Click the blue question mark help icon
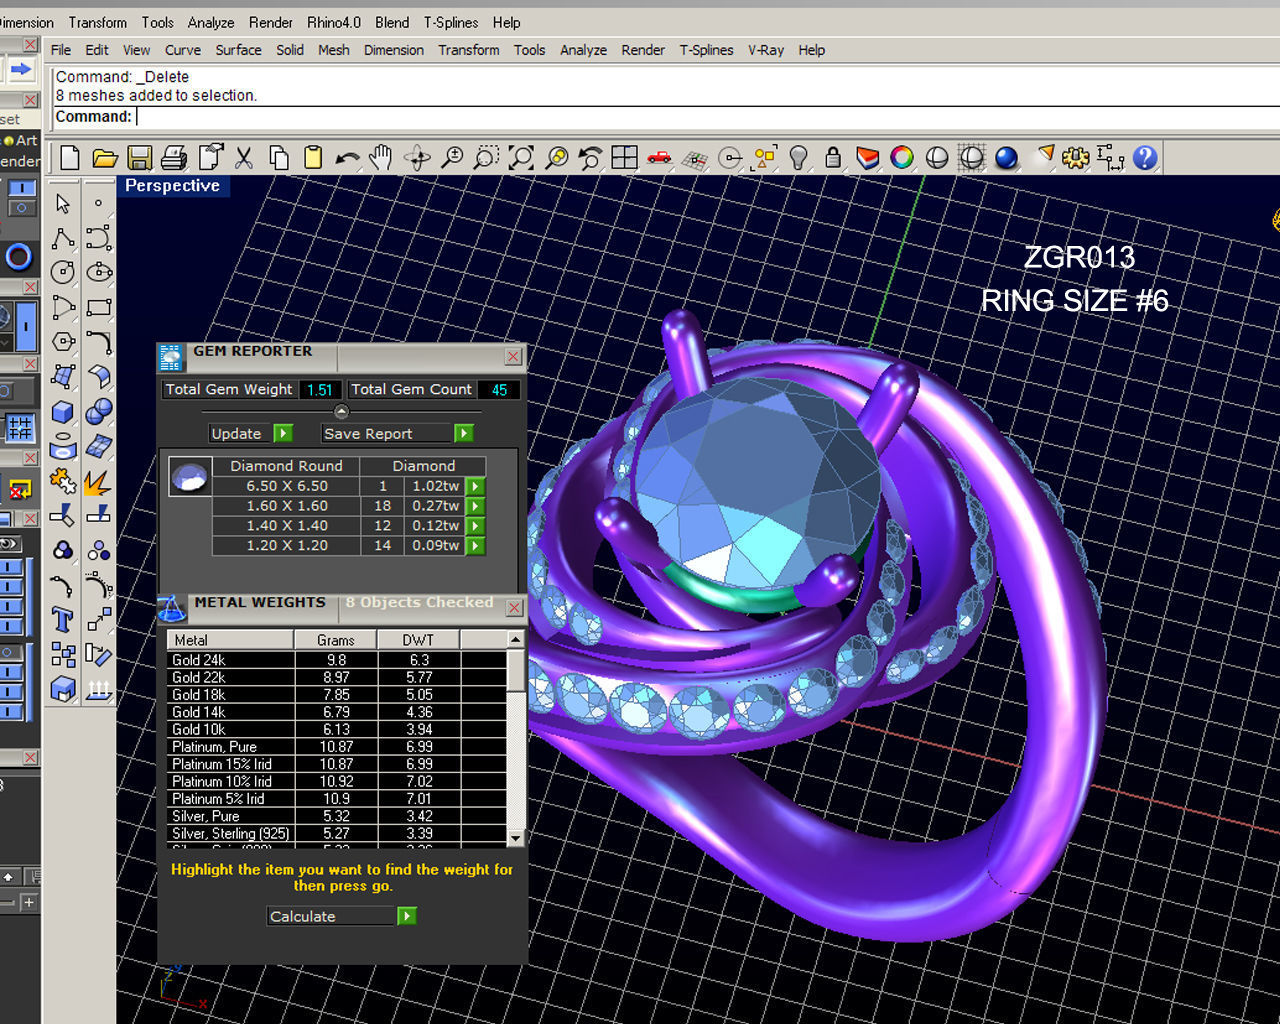Viewport: 1280px width, 1024px height. 1145,157
